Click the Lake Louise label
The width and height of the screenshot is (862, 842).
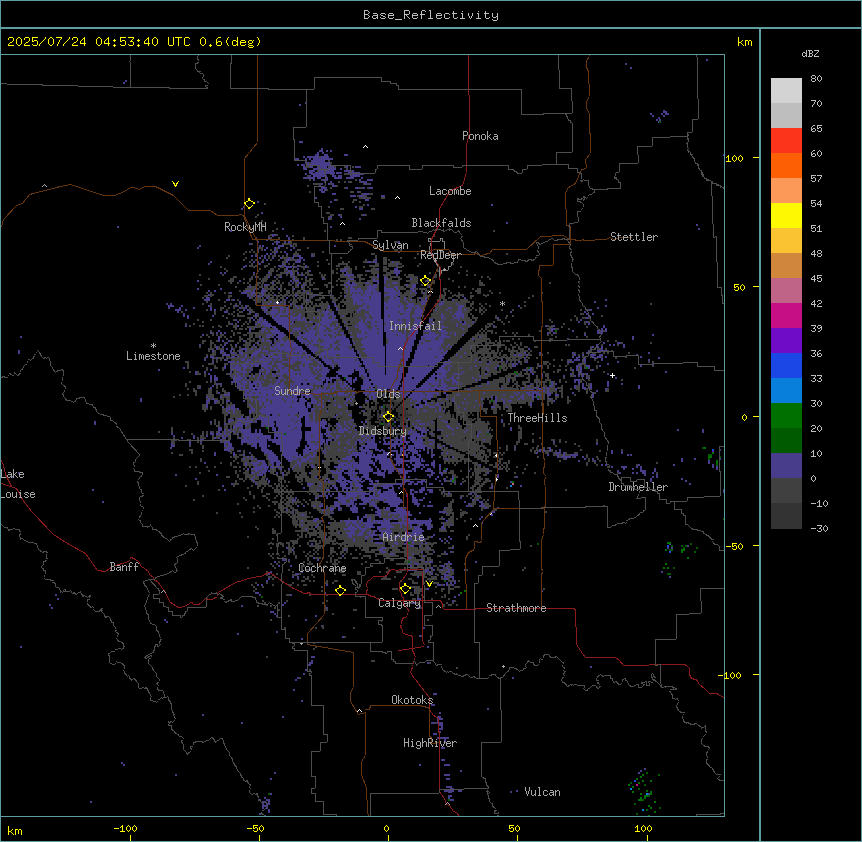coord(18,484)
